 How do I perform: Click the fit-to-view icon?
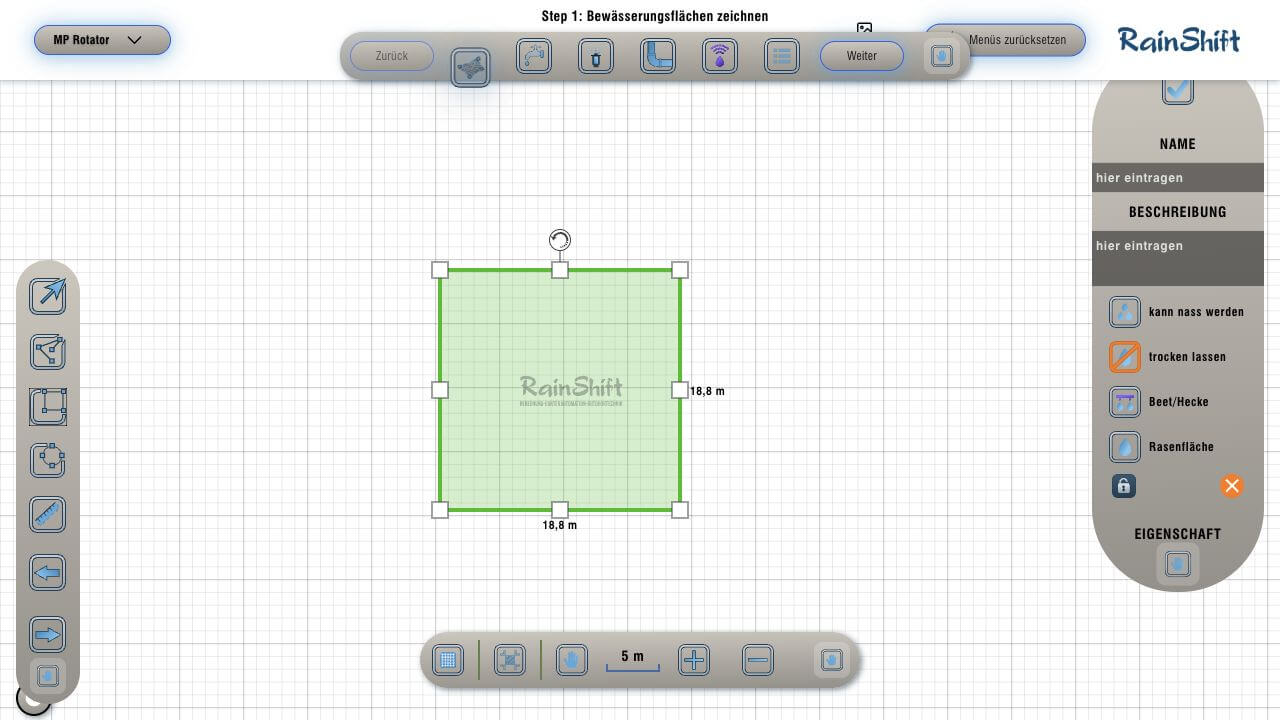tap(510, 660)
